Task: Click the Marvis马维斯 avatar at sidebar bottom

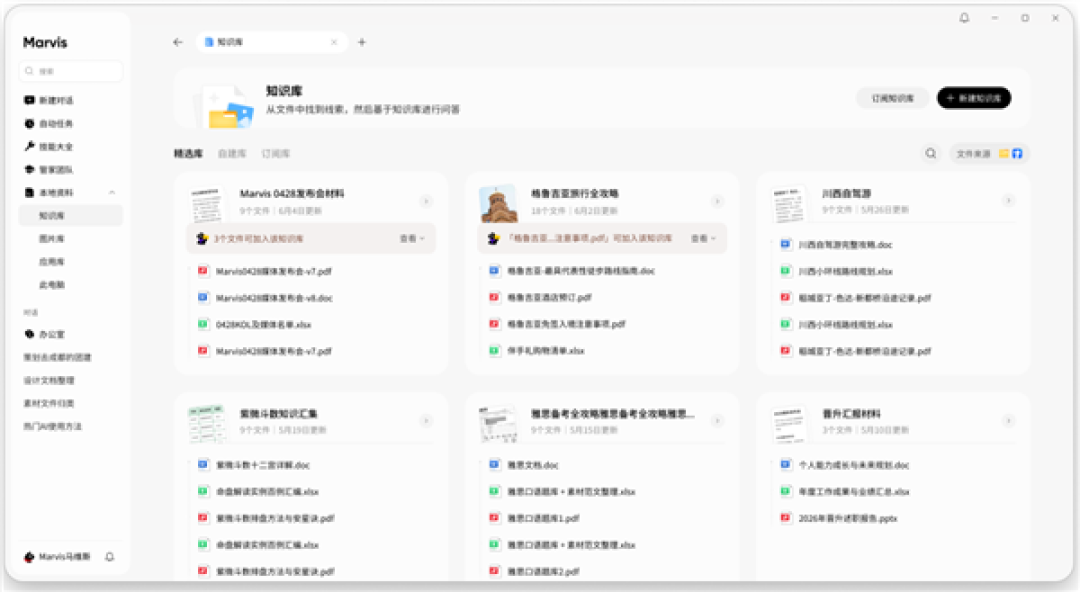Action: point(29,557)
